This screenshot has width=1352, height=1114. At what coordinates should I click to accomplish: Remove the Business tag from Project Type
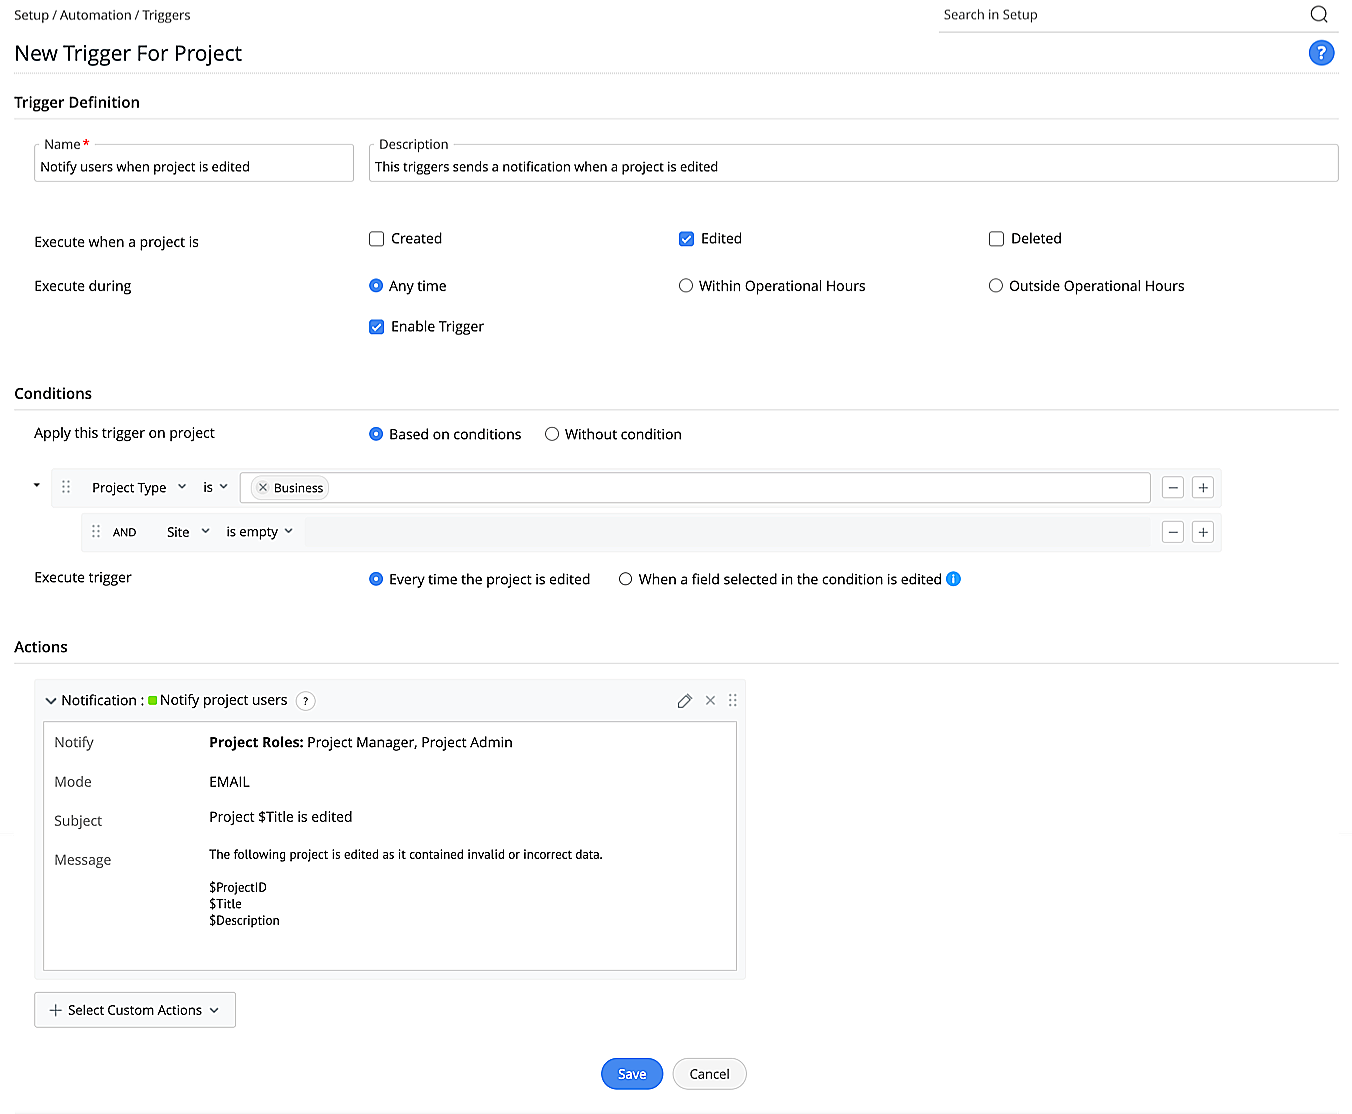[263, 488]
